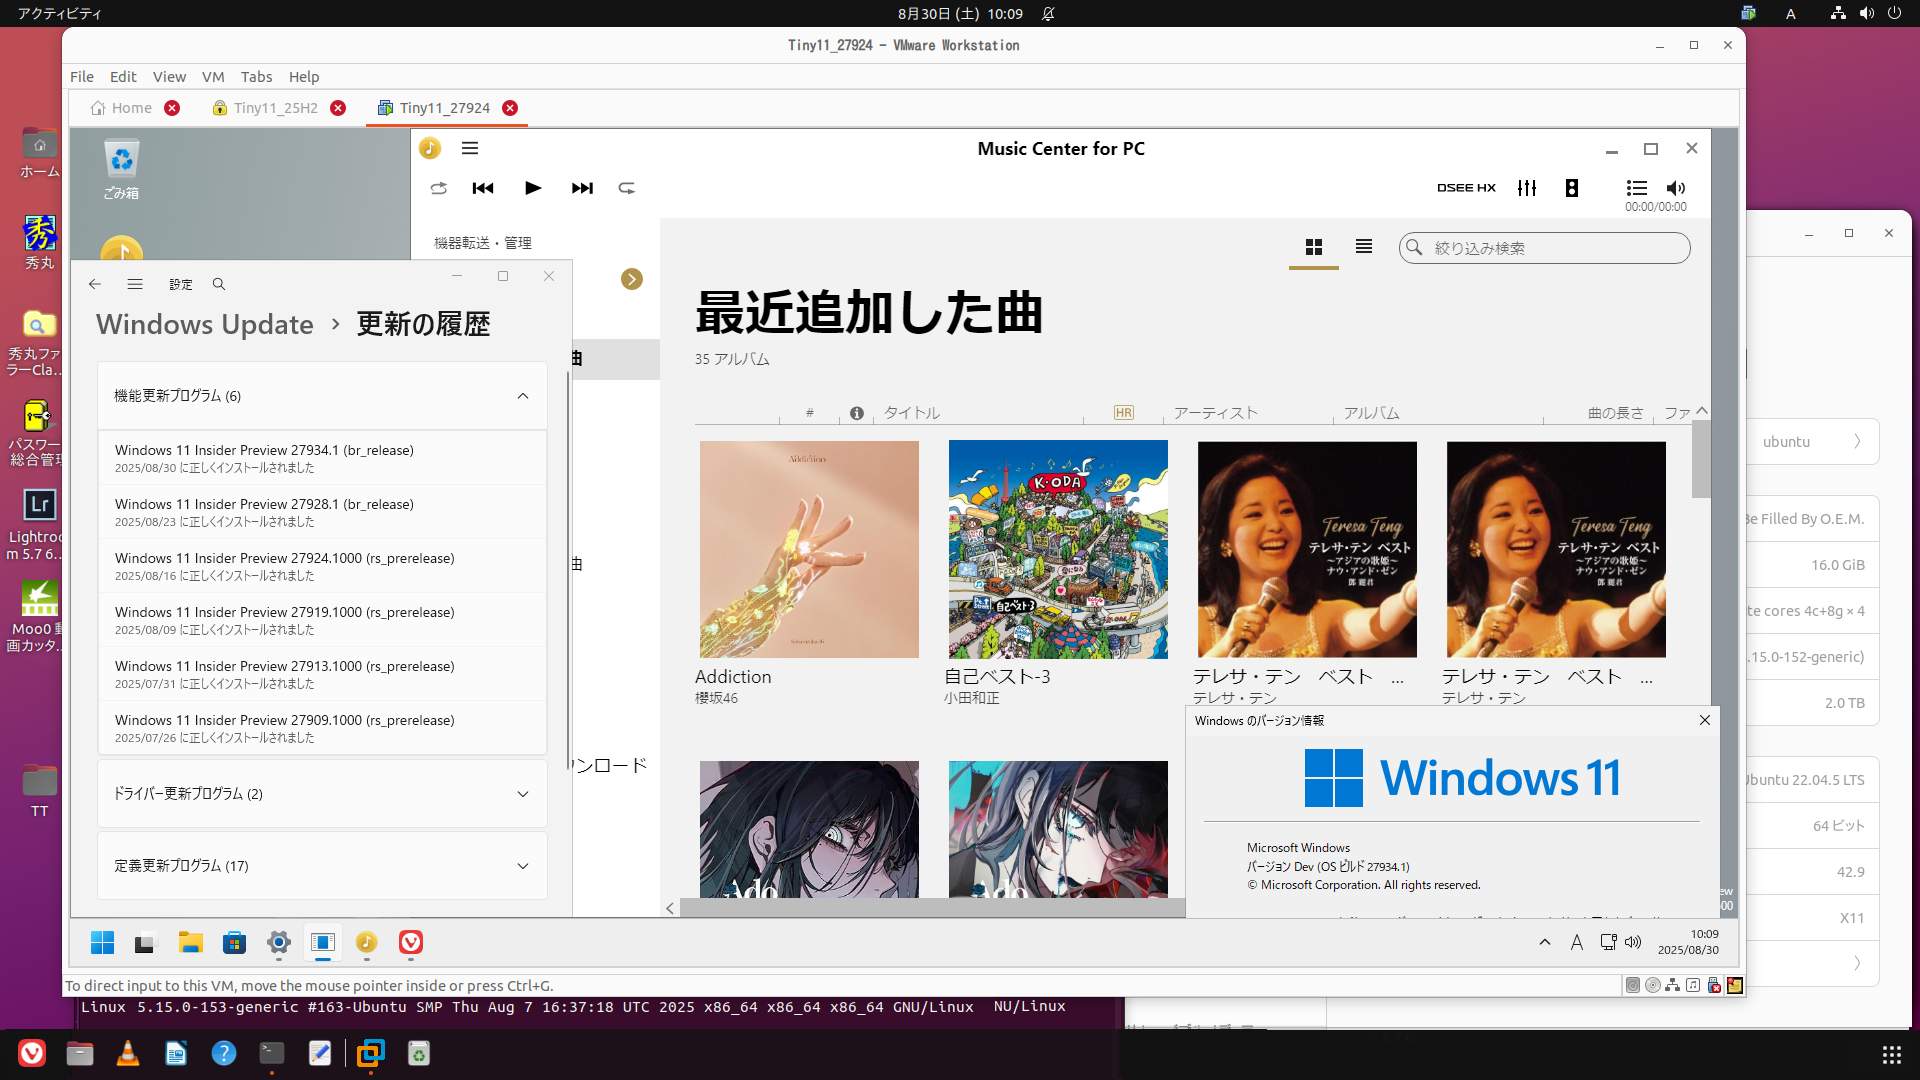Open the Settings navigation hamburger menu
1920x1080 pixels.
[x=135, y=284]
